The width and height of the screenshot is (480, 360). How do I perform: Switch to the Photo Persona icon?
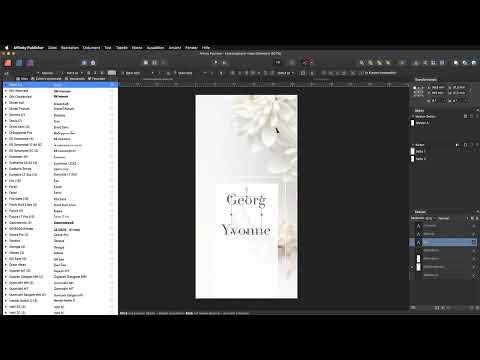click(30, 63)
